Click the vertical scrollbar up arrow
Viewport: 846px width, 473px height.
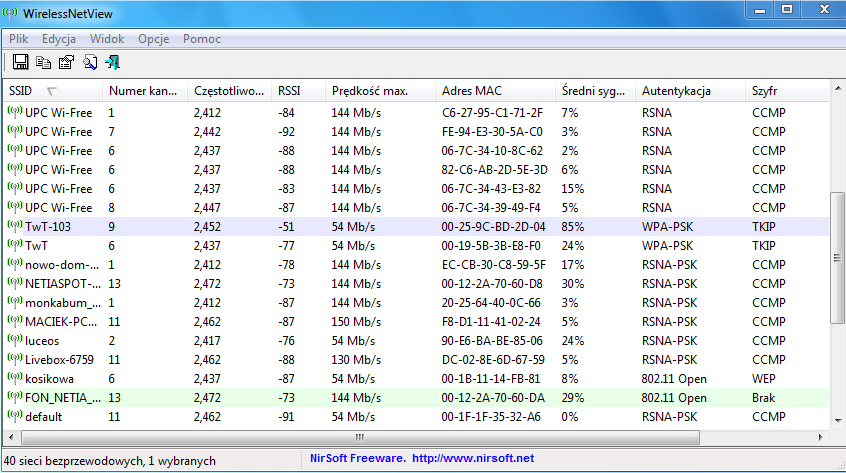[x=837, y=88]
